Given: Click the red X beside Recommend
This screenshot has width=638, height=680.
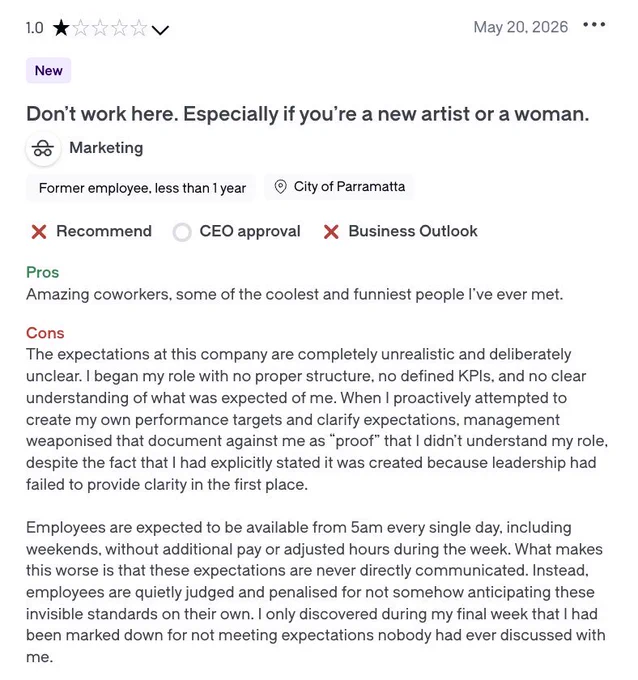Looking at the screenshot, I should point(39,231).
